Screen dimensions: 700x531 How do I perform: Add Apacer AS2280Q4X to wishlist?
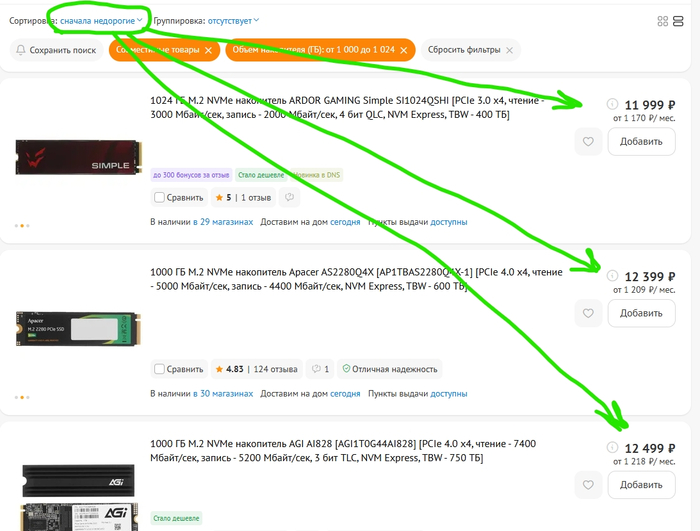[x=588, y=313]
